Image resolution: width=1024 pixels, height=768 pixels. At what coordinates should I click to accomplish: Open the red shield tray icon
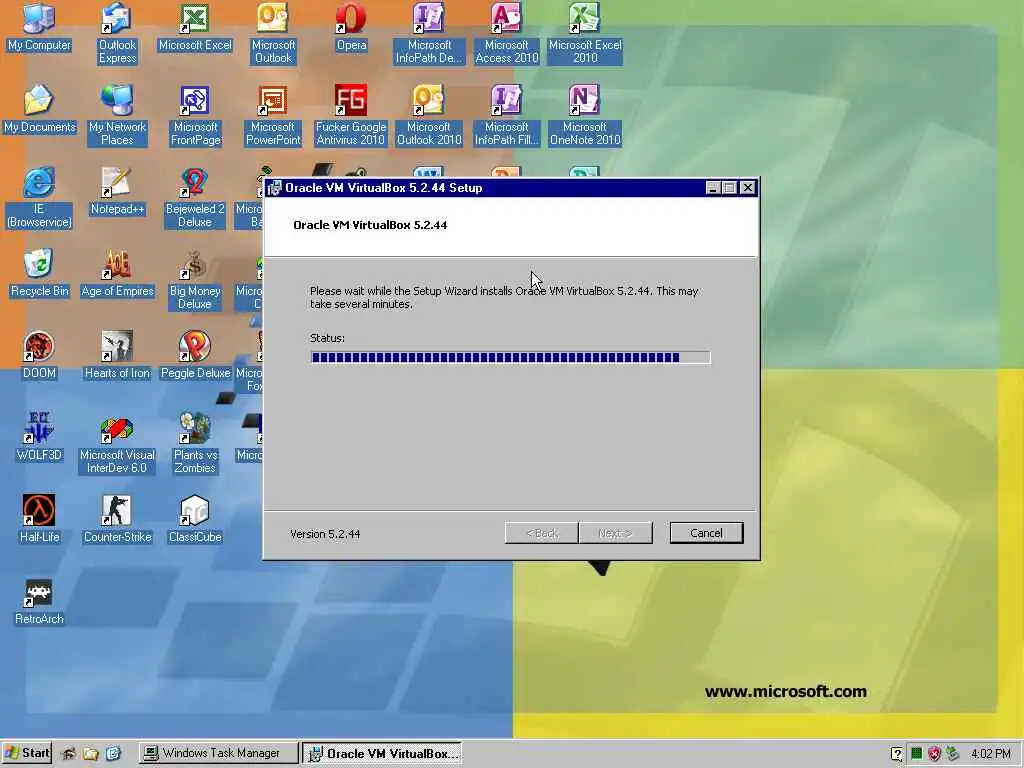pyautogui.click(x=935, y=754)
